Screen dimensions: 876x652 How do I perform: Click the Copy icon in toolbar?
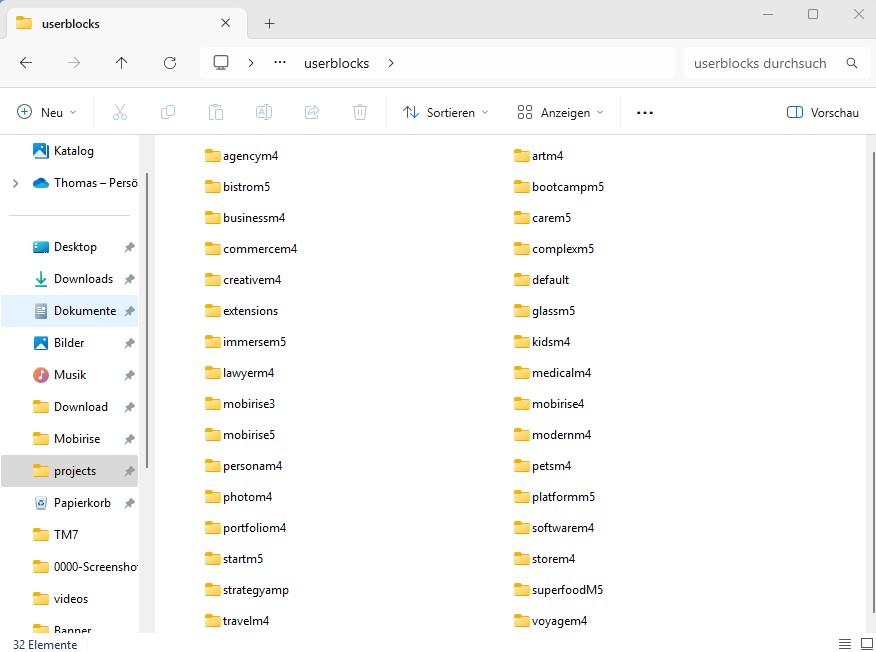[x=168, y=113]
